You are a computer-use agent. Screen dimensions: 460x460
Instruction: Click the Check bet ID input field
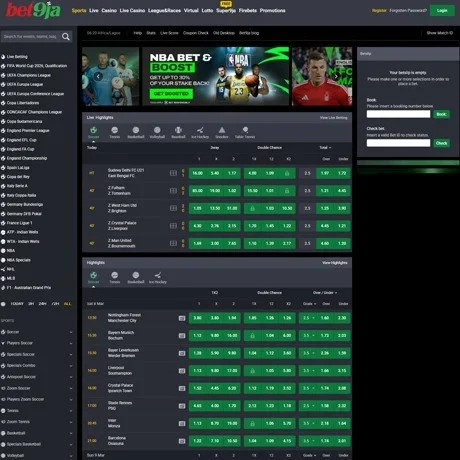coord(398,143)
